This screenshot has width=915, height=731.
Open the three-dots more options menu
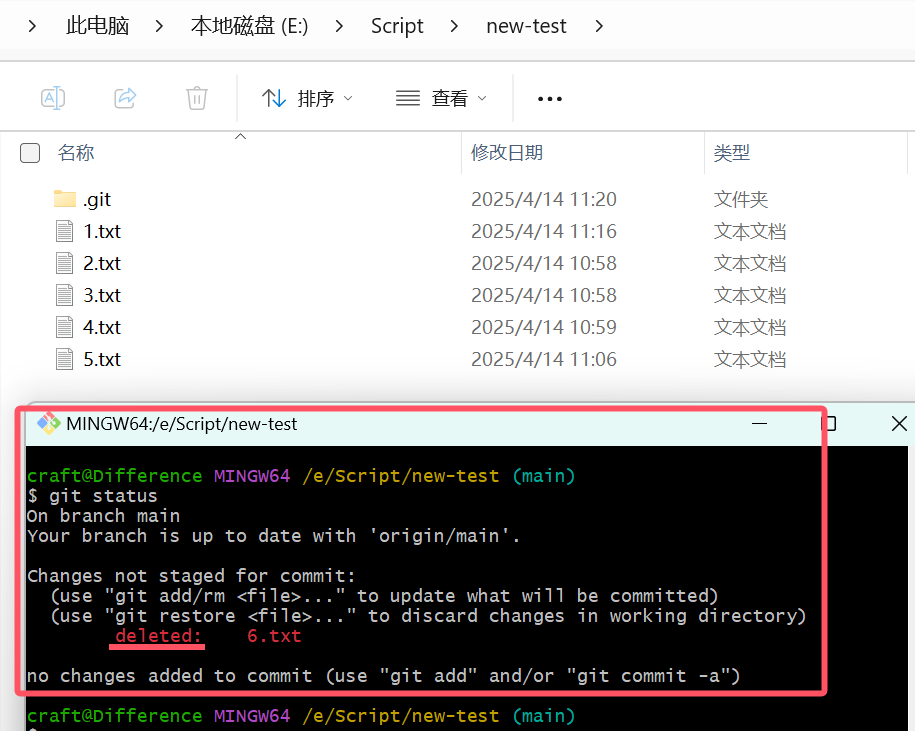tap(550, 99)
